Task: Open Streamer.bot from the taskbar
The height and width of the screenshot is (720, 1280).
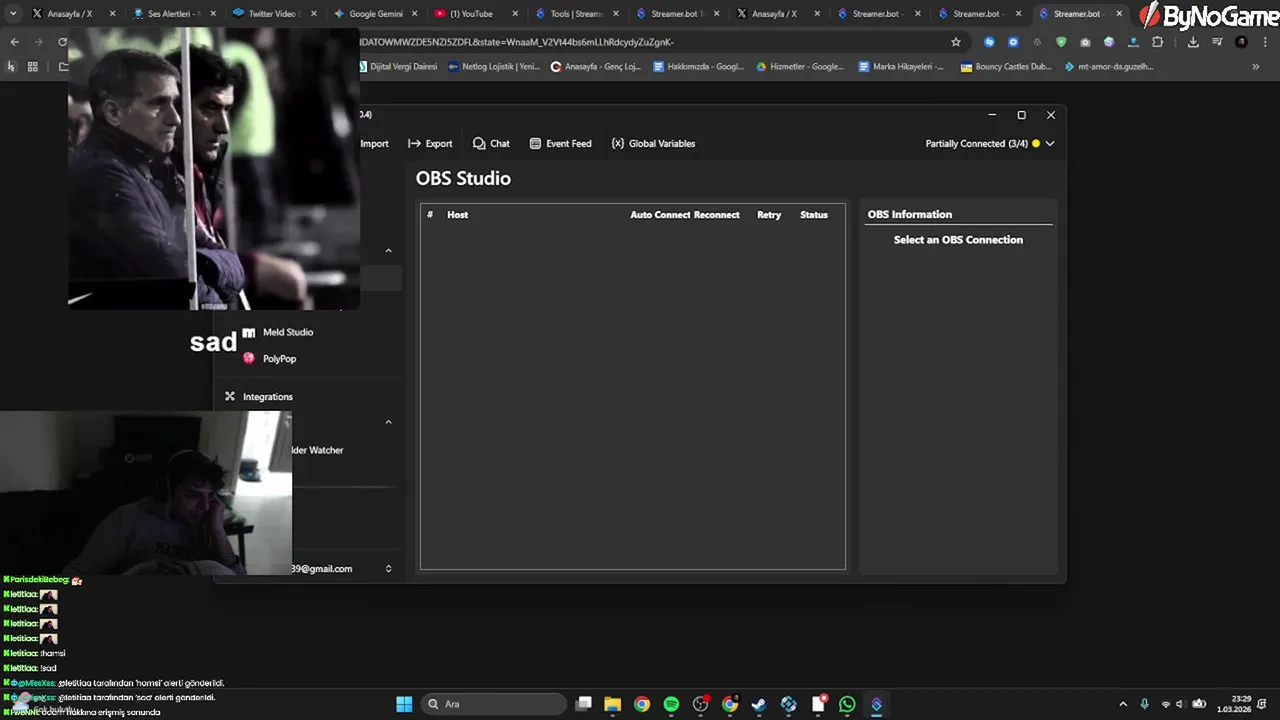Action: pyautogui.click(x=876, y=704)
